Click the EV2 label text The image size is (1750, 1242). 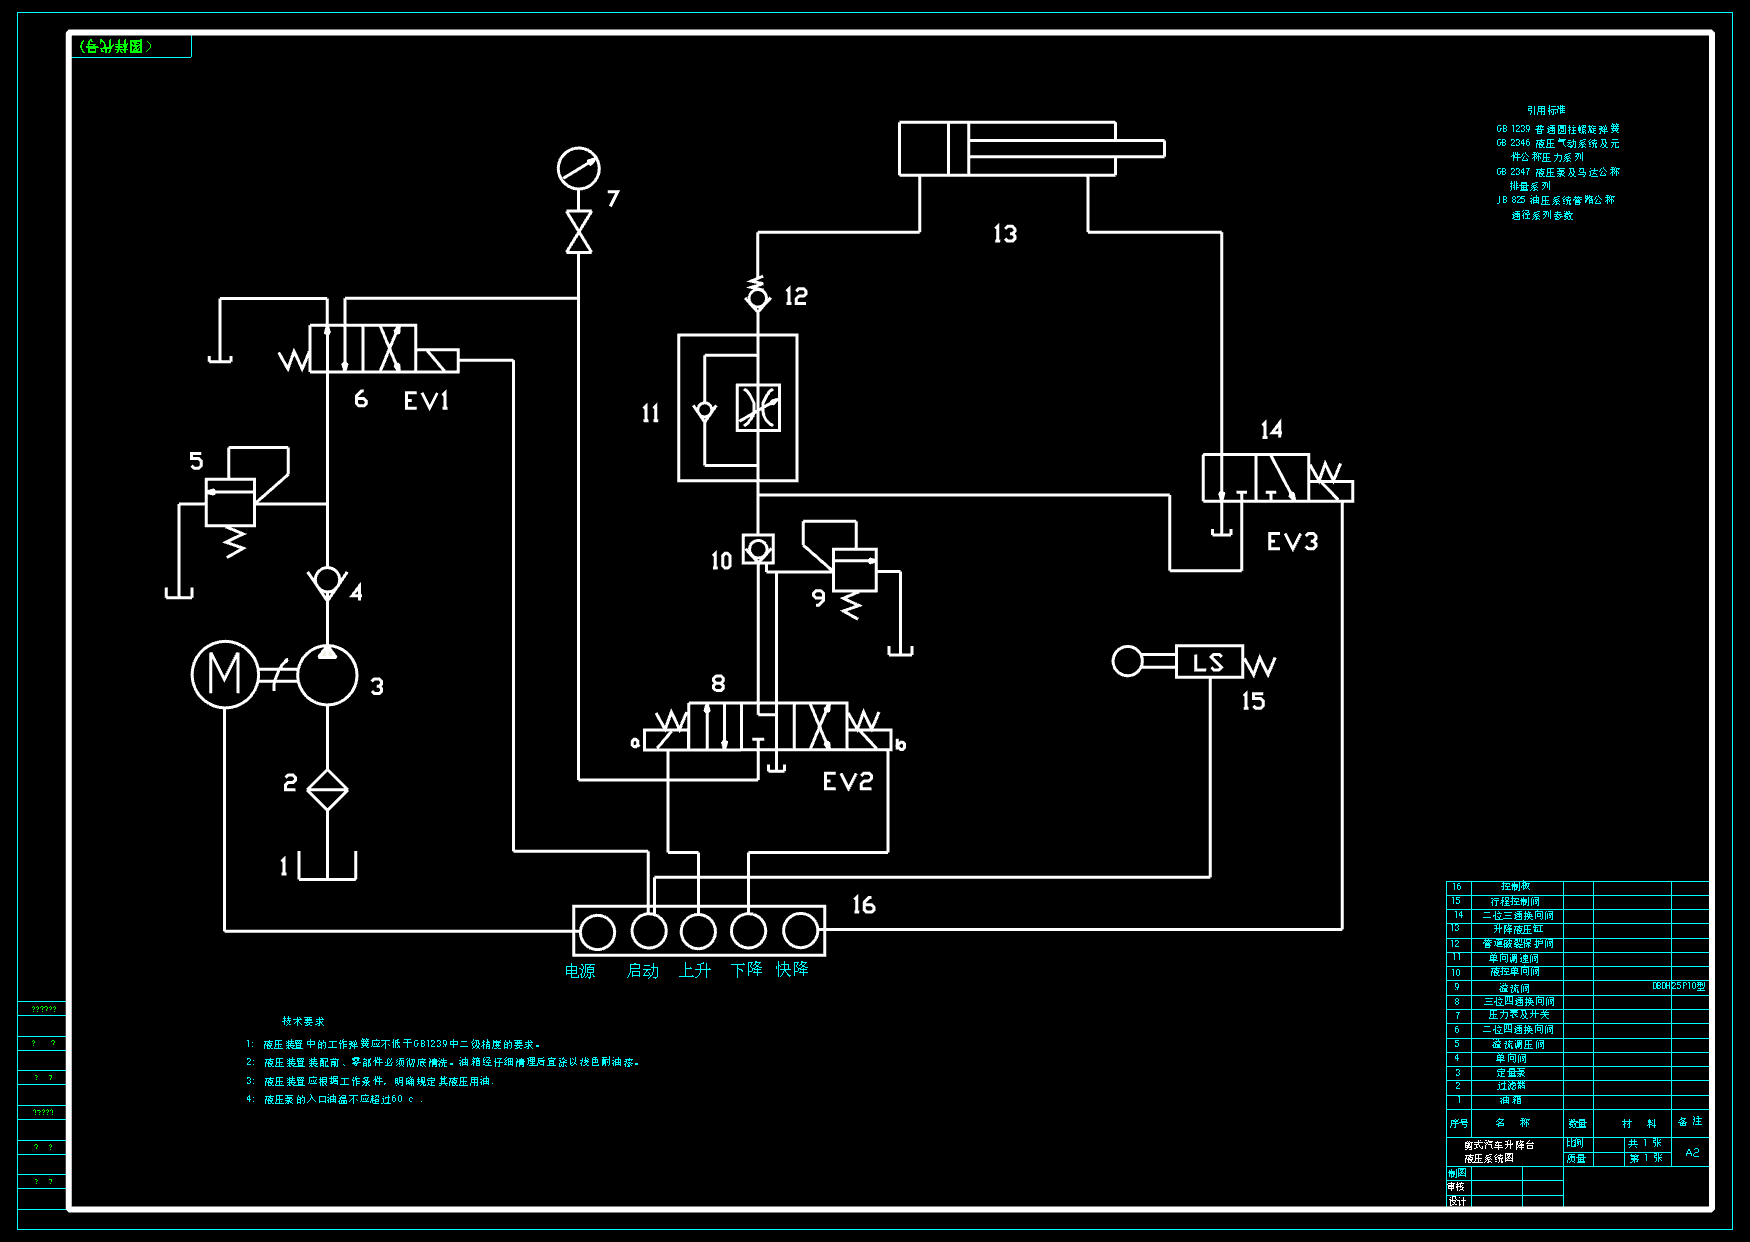(x=848, y=782)
